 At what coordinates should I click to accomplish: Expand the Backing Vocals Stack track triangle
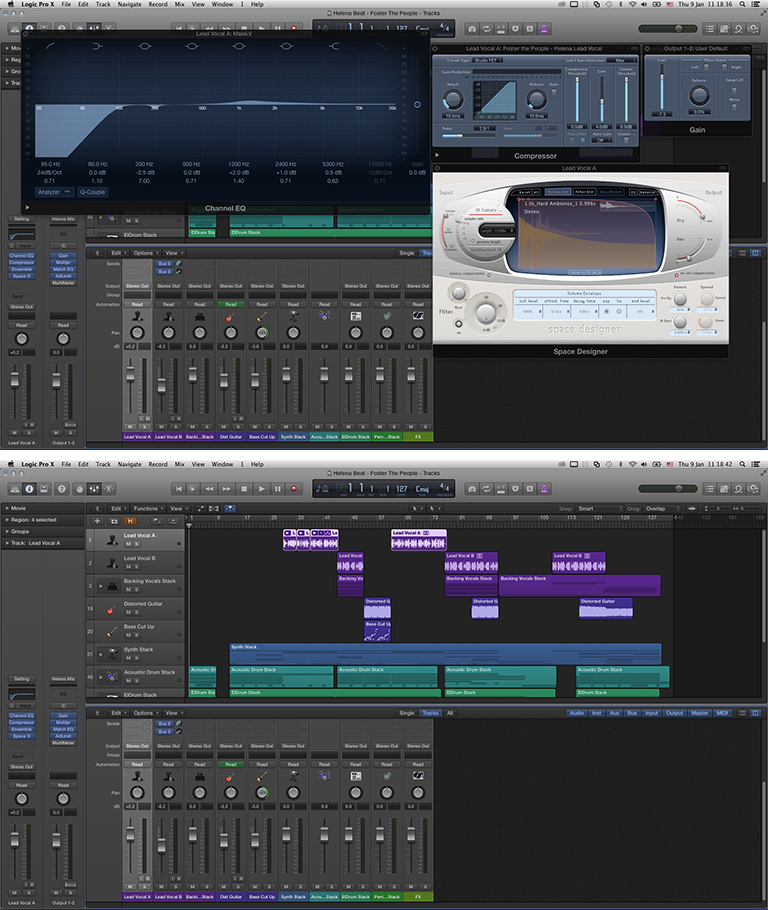tap(101, 586)
